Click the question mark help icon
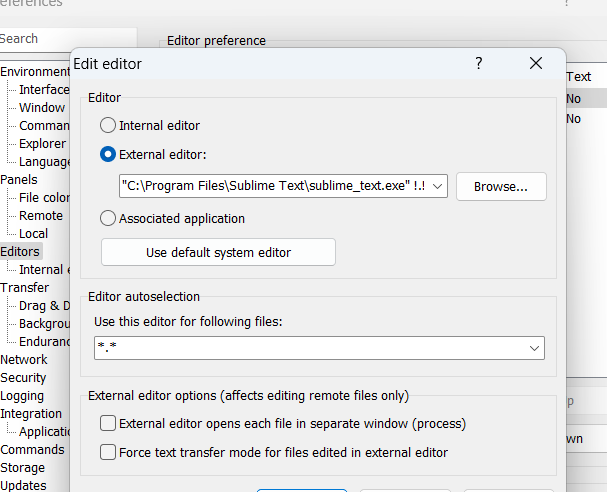The width and height of the screenshot is (607, 492). pyautogui.click(x=479, y=63)
